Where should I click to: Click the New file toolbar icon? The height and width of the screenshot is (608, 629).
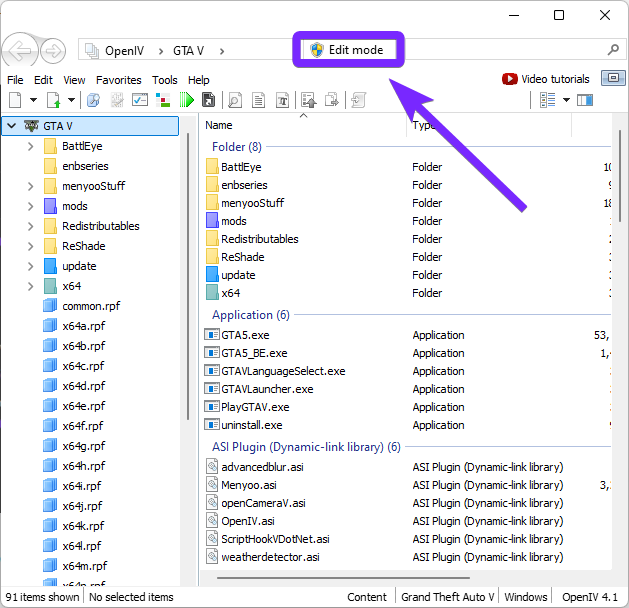pyautogui.click(x=15, y=100)
